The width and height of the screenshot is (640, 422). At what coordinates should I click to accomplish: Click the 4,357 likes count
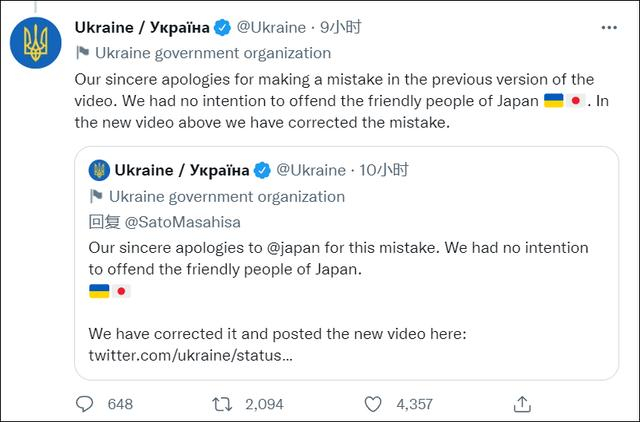pos(412,403)
